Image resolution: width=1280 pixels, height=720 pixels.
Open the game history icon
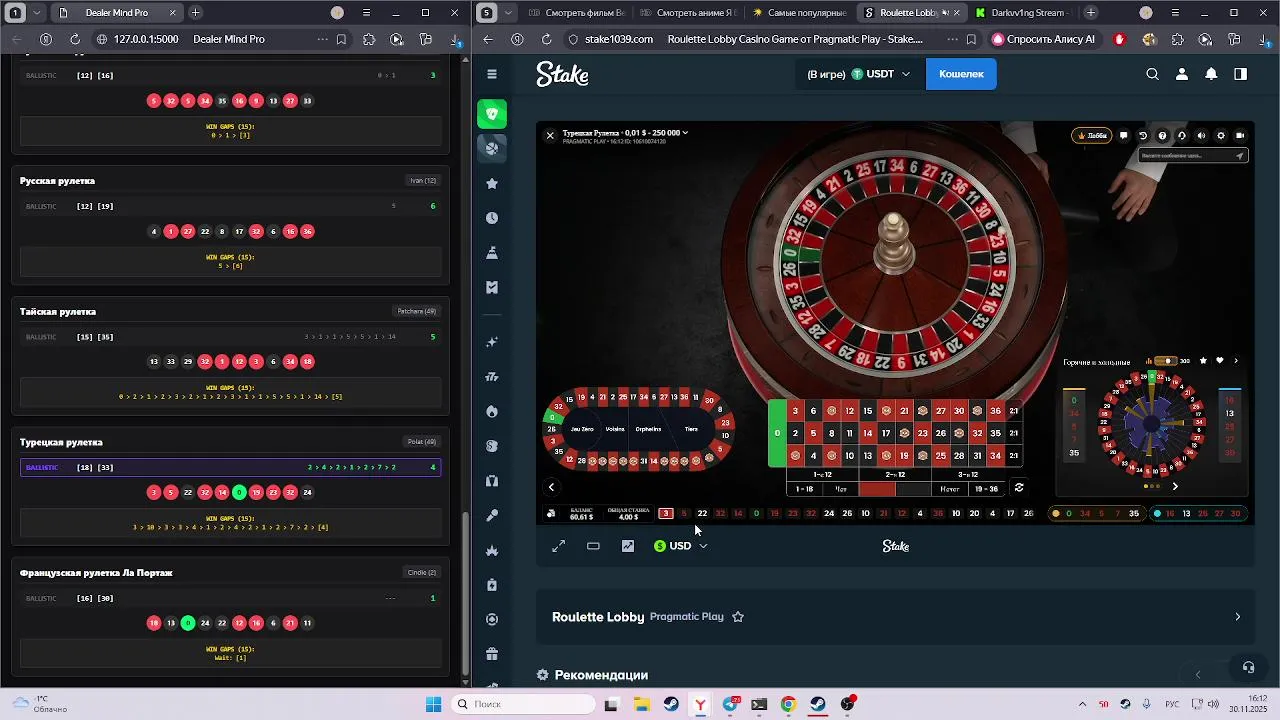1143,135
